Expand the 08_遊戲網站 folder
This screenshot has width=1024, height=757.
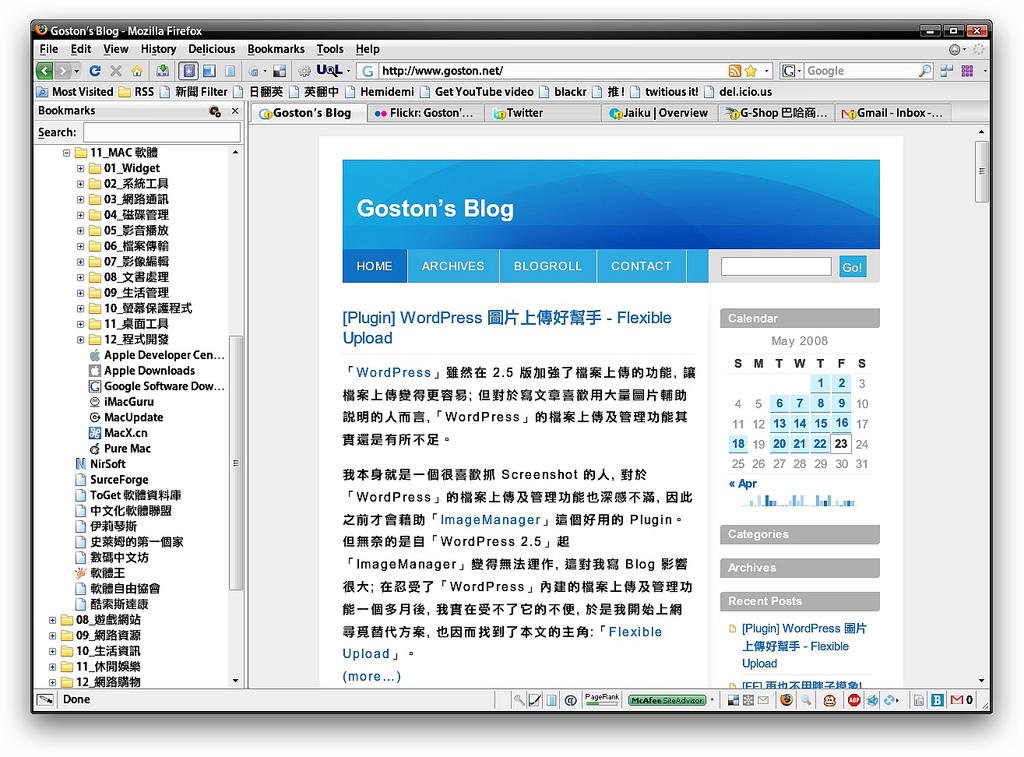click(52, 620)
